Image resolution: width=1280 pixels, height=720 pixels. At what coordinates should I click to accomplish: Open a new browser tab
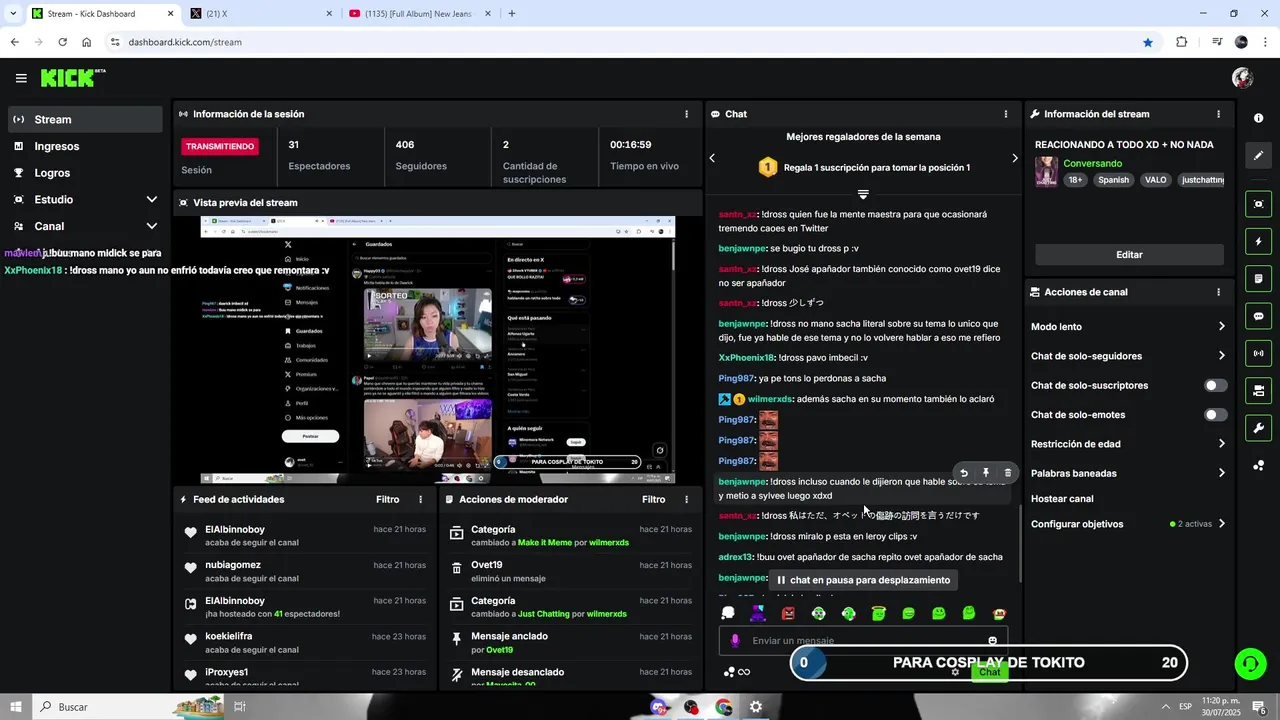(x=512, y=14)
